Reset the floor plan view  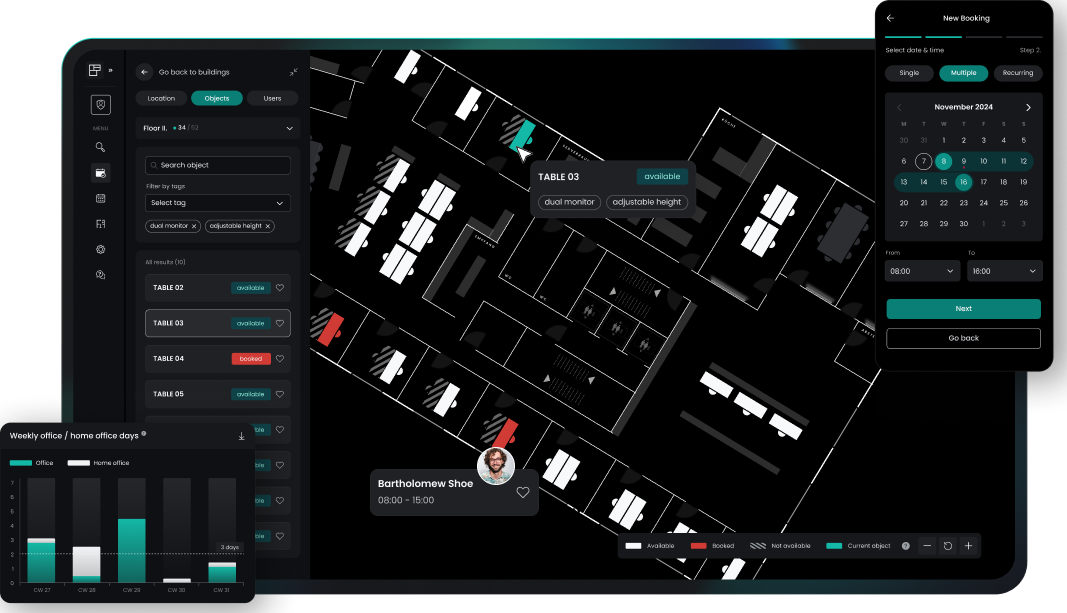947,546
